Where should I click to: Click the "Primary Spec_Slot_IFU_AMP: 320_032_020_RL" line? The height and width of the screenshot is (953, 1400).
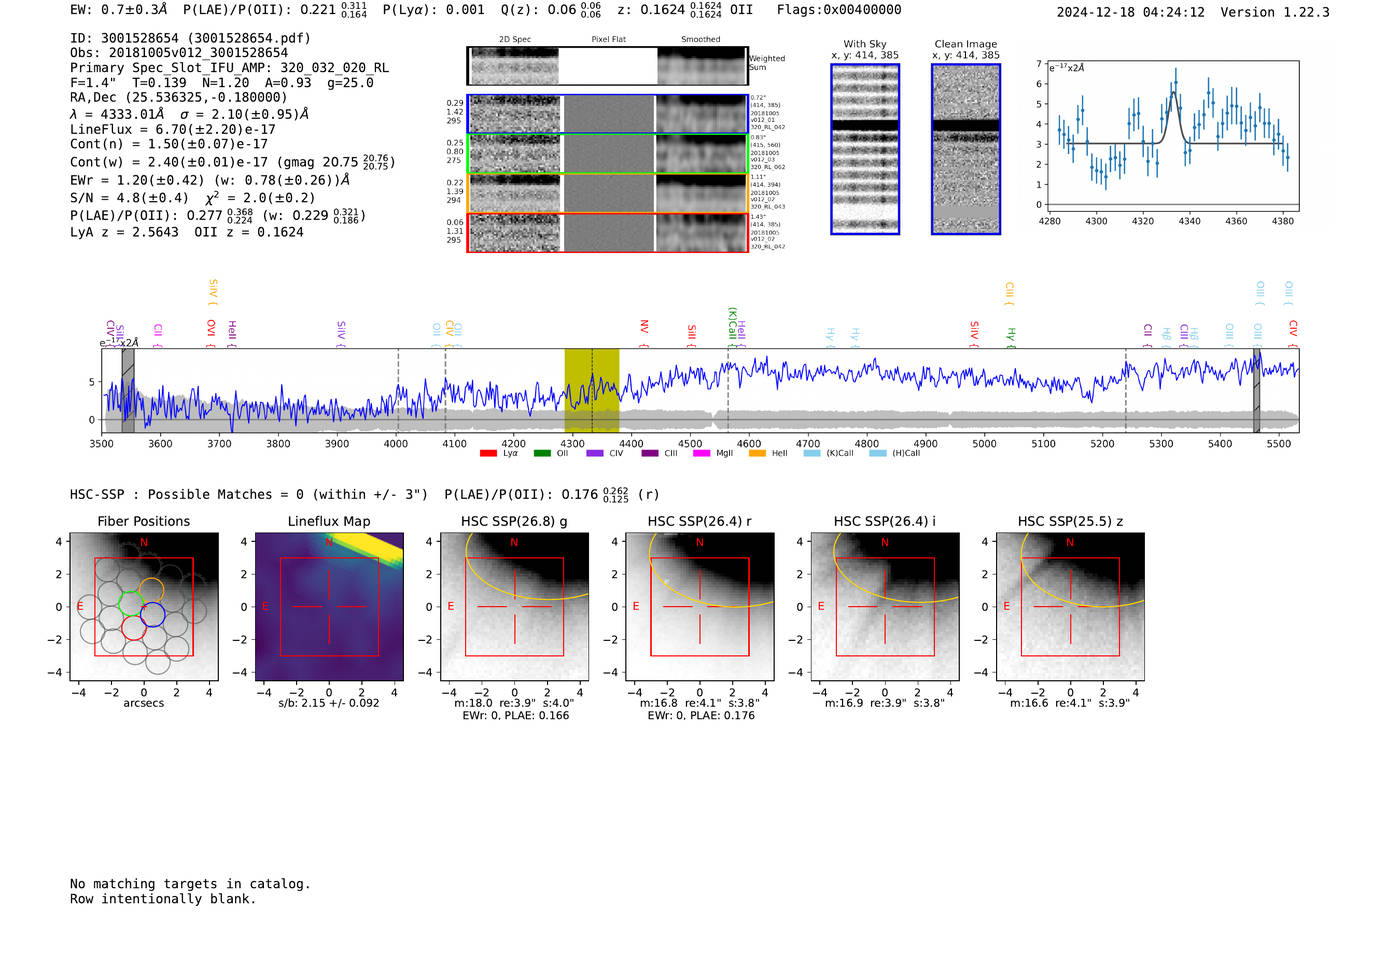(x=230, y=68)
